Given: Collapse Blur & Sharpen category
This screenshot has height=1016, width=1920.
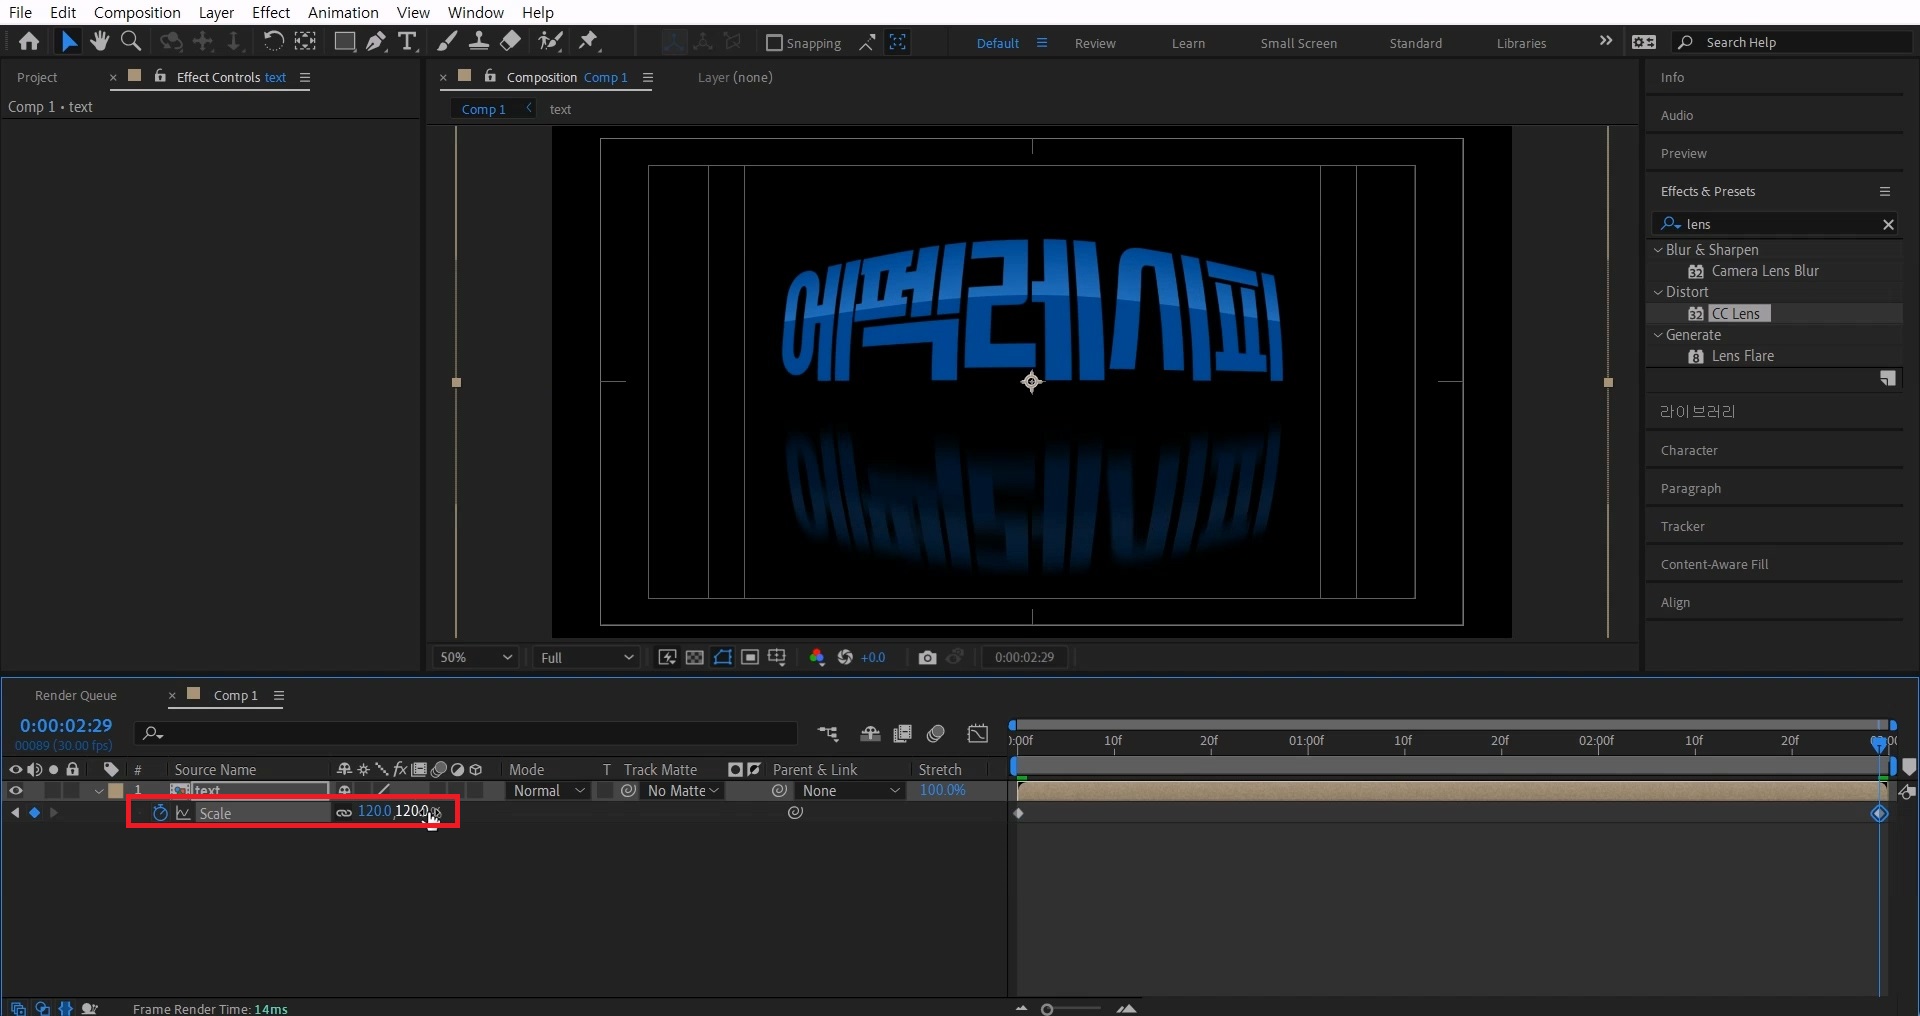Looking at the screenshot, I should [1658, 250].
